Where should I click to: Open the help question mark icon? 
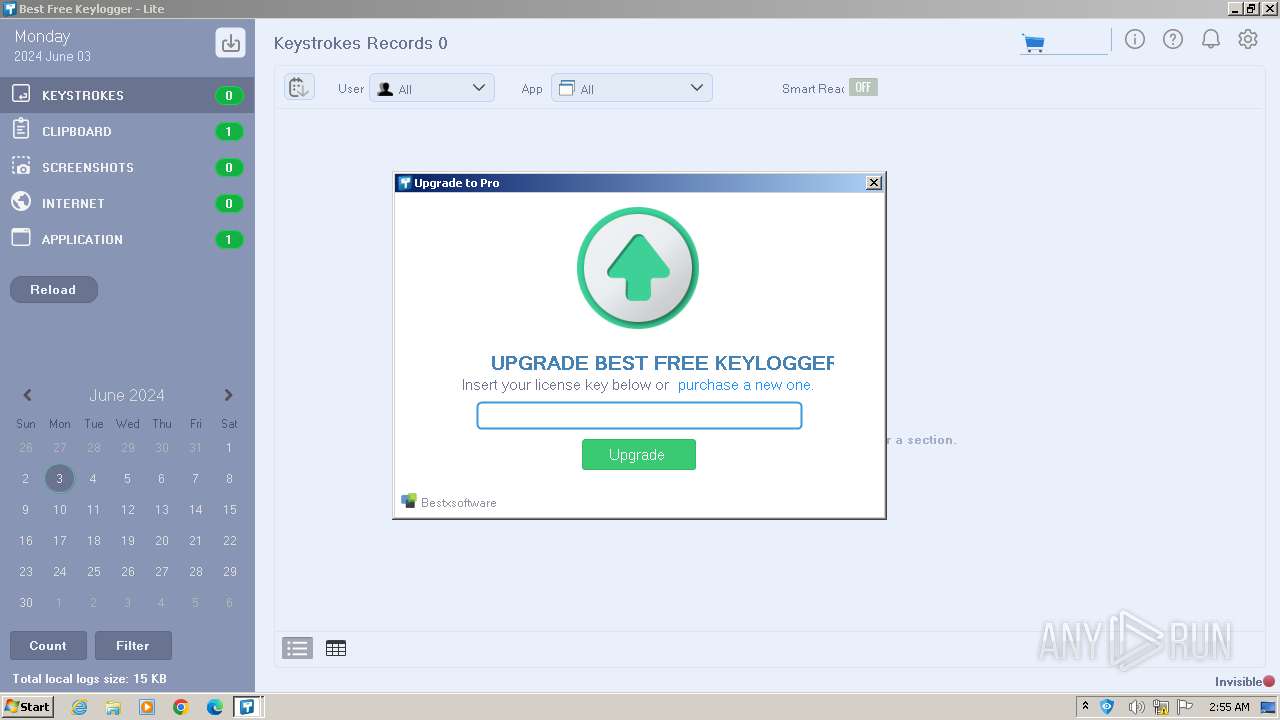1173,40
